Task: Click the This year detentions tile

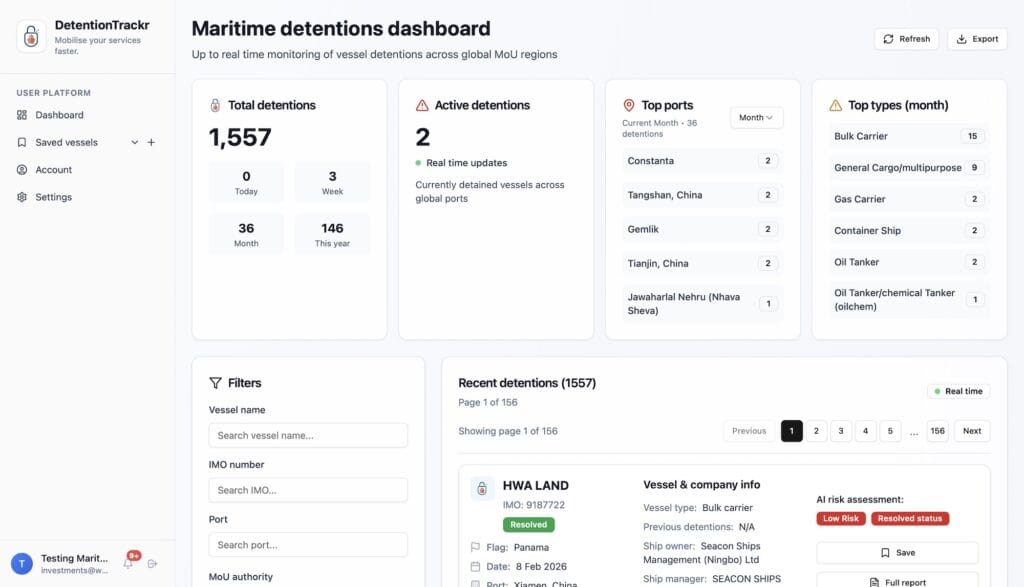Action: 332,234
